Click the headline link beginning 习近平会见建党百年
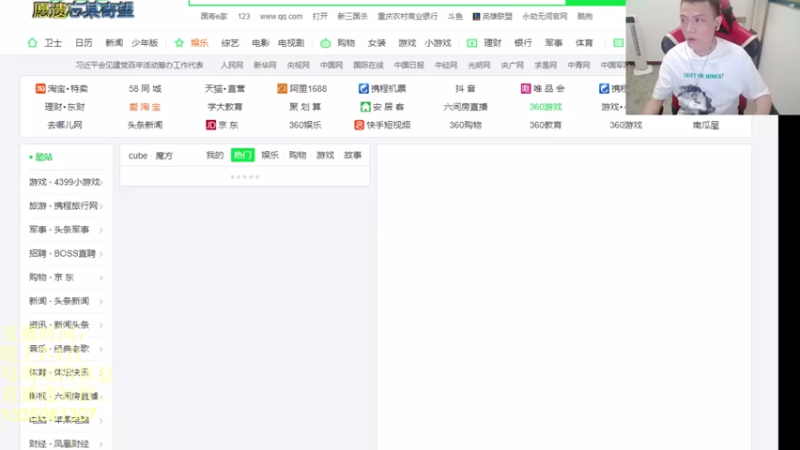This screenshot has height=450, width=800. pos(139,65)
